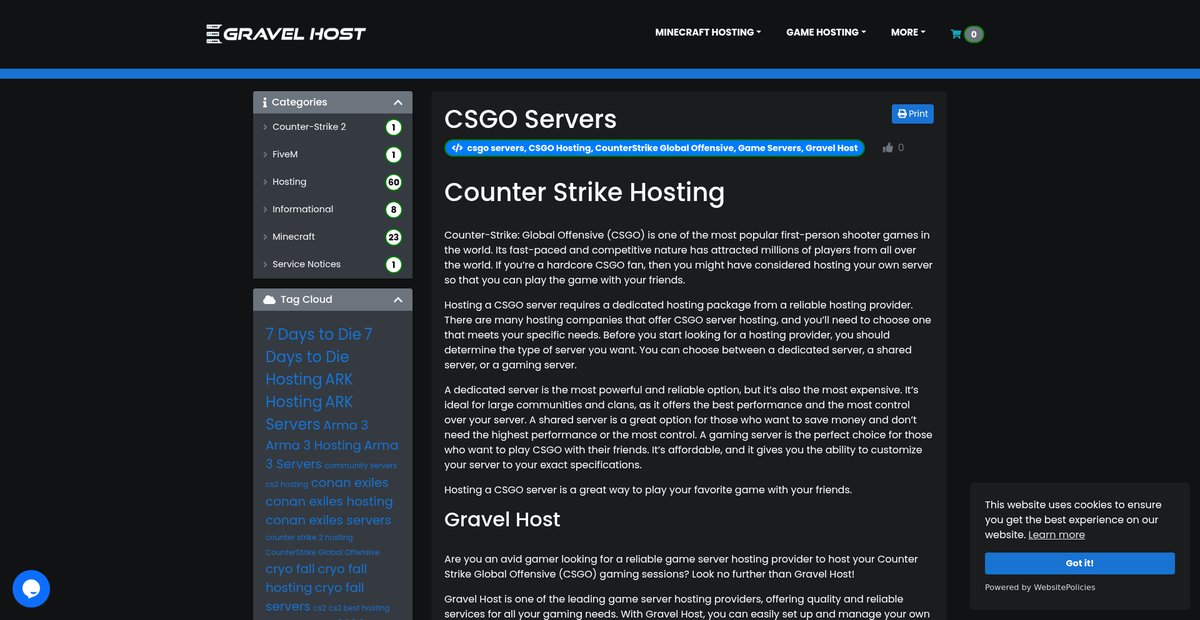
Task: Click the Counter Strike Hosting heading
Action: (x=584, y=192)
